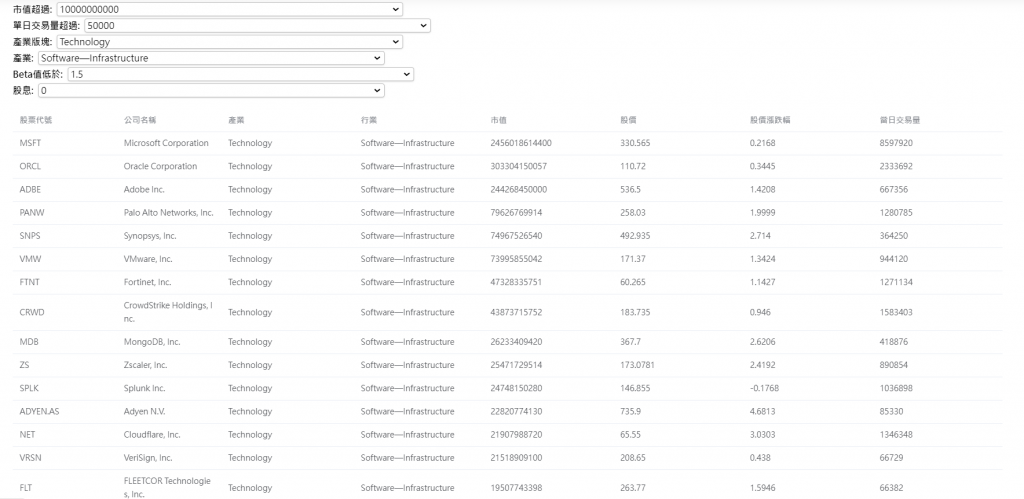Select the SNPS ticker cell

pos(30,236)
